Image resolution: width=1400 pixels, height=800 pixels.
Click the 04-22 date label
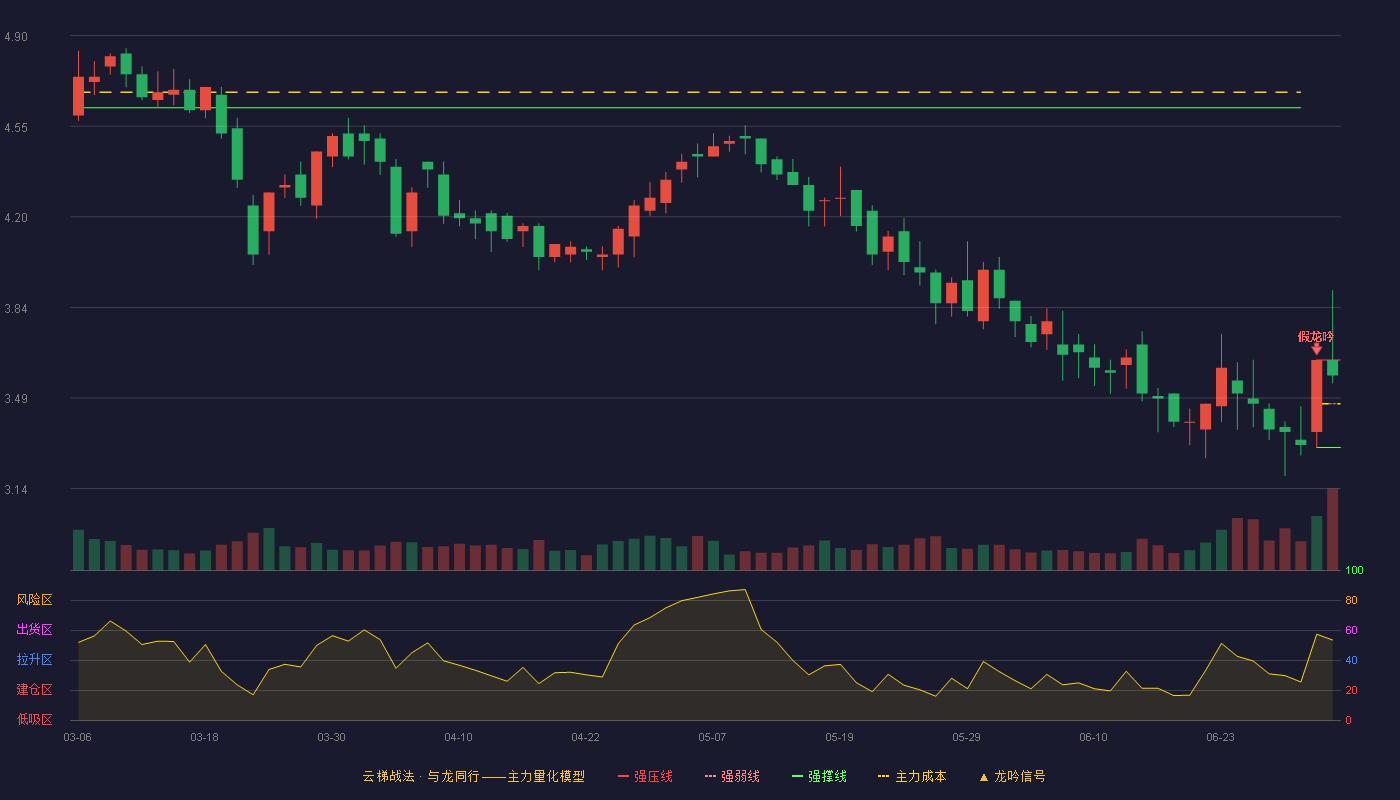click(585, 737)
